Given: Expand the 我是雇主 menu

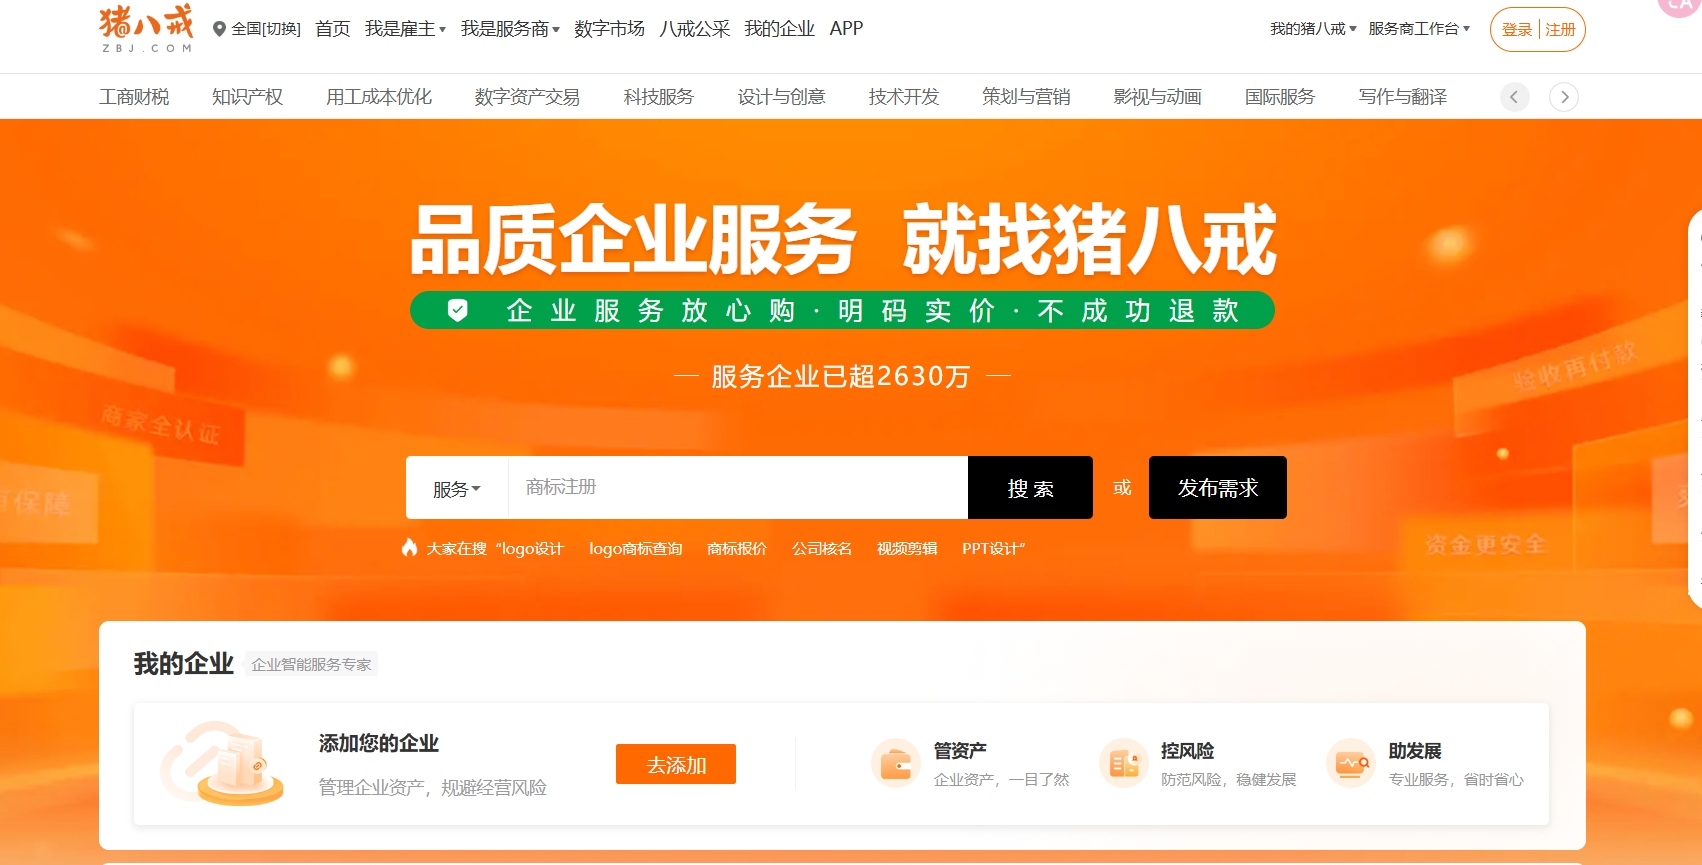Looking at the screenshot, I should (405, 29).
